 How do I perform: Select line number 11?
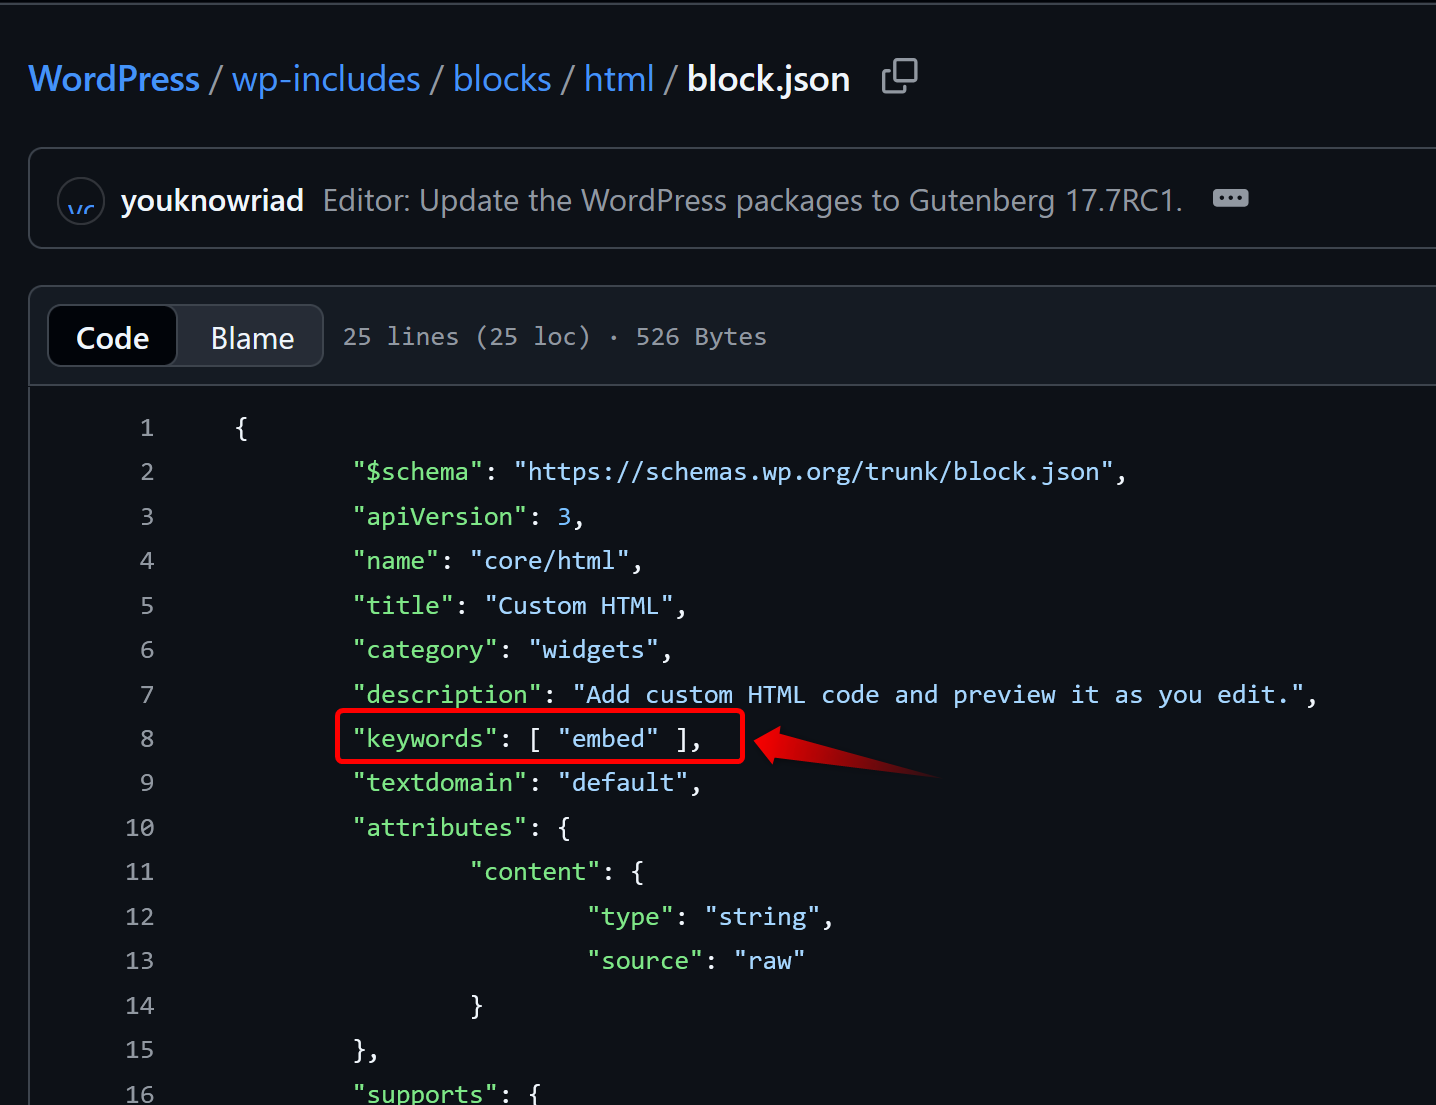[140, 872]
